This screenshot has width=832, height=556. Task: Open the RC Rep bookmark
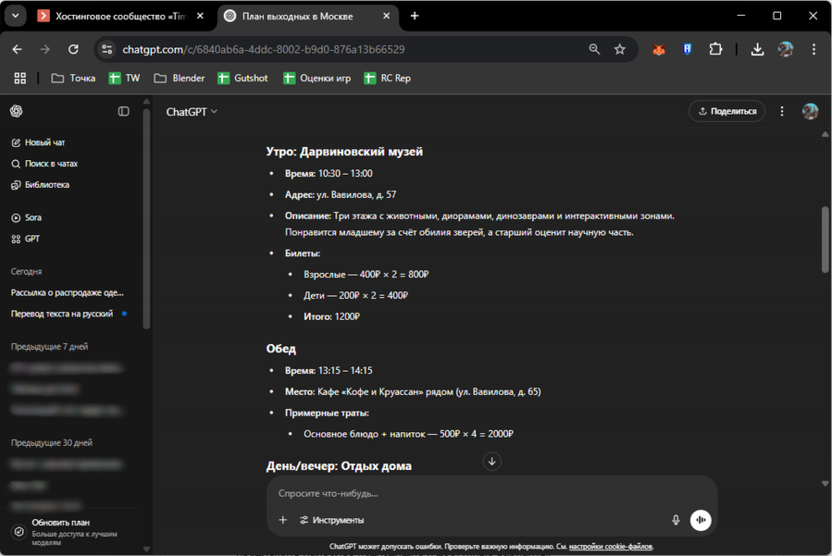pyautogui.click(x=387, y=78)
